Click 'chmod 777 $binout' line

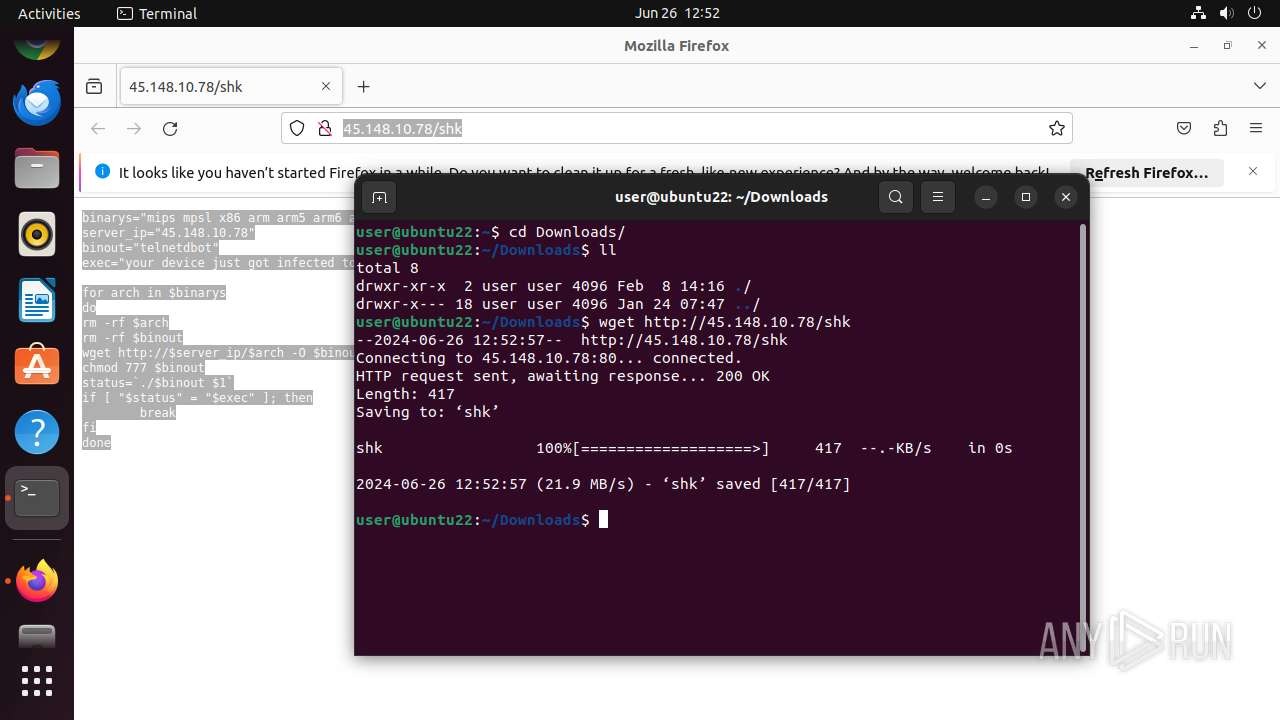pyautogui.click(x=143, y=368)
